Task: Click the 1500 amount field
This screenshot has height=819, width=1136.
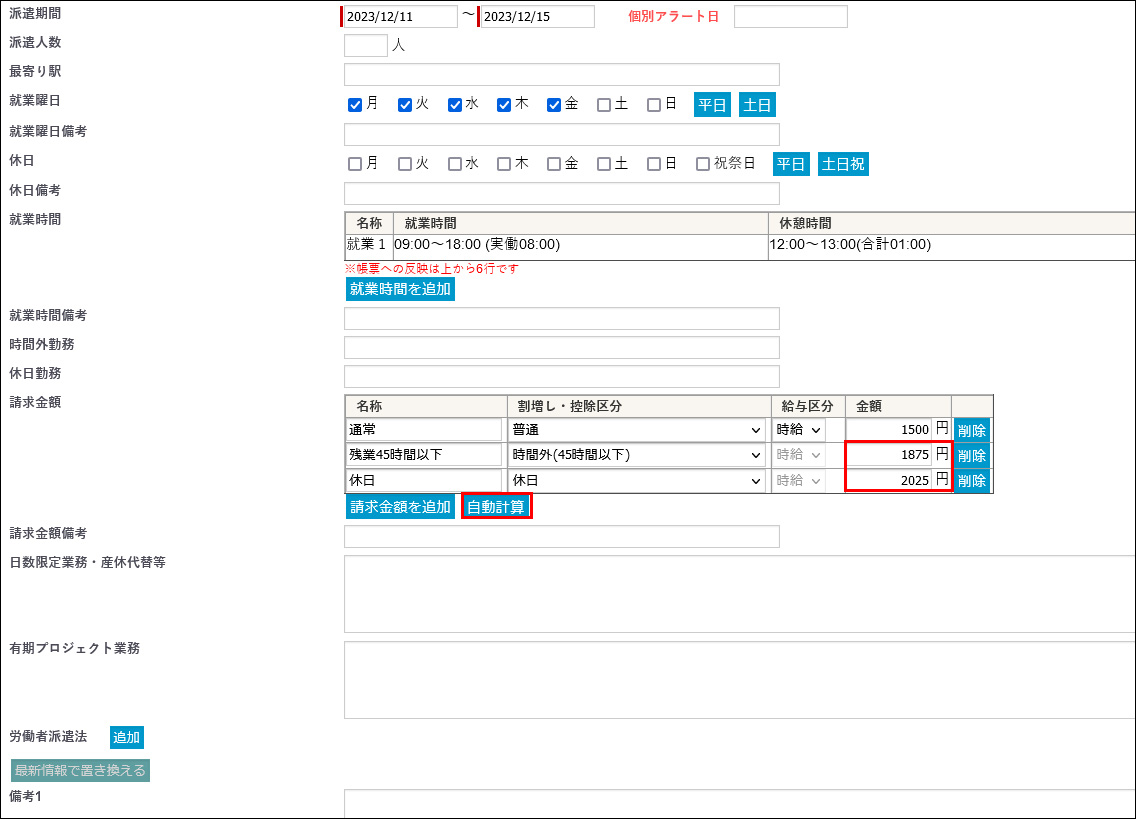Action: (x=889, y=430)
